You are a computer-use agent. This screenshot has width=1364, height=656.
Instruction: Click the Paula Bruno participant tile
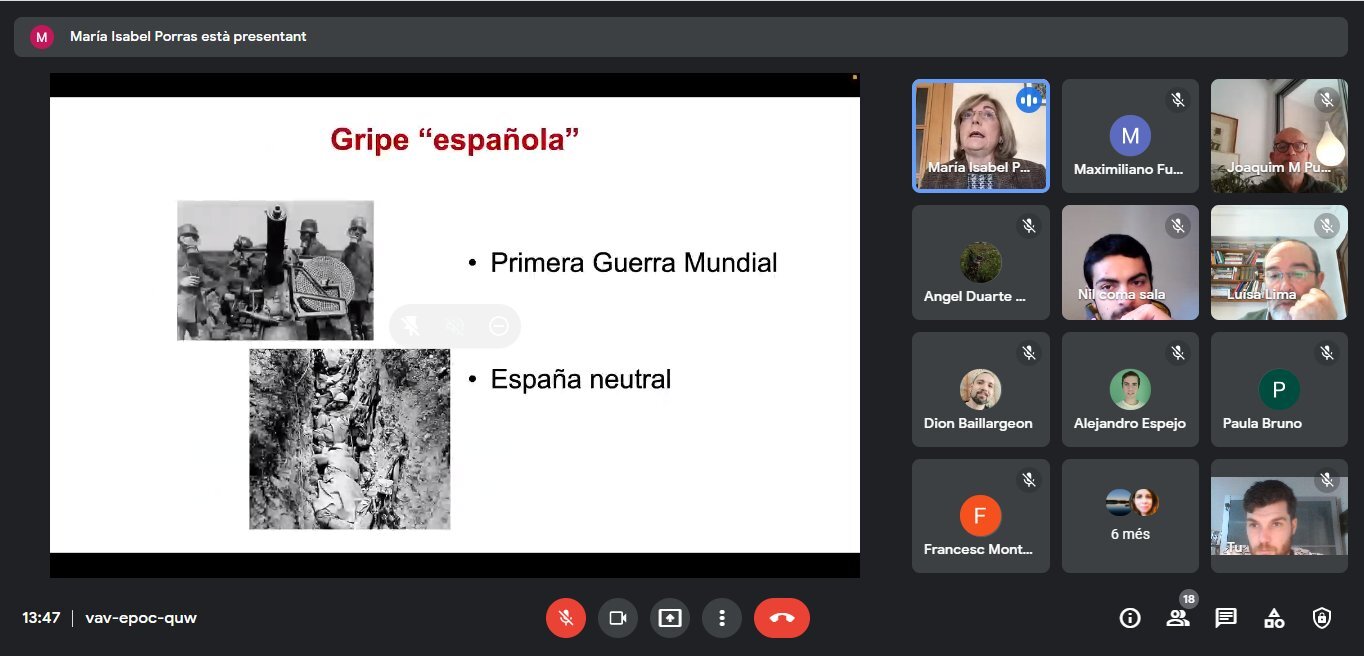coord(1279,389)
